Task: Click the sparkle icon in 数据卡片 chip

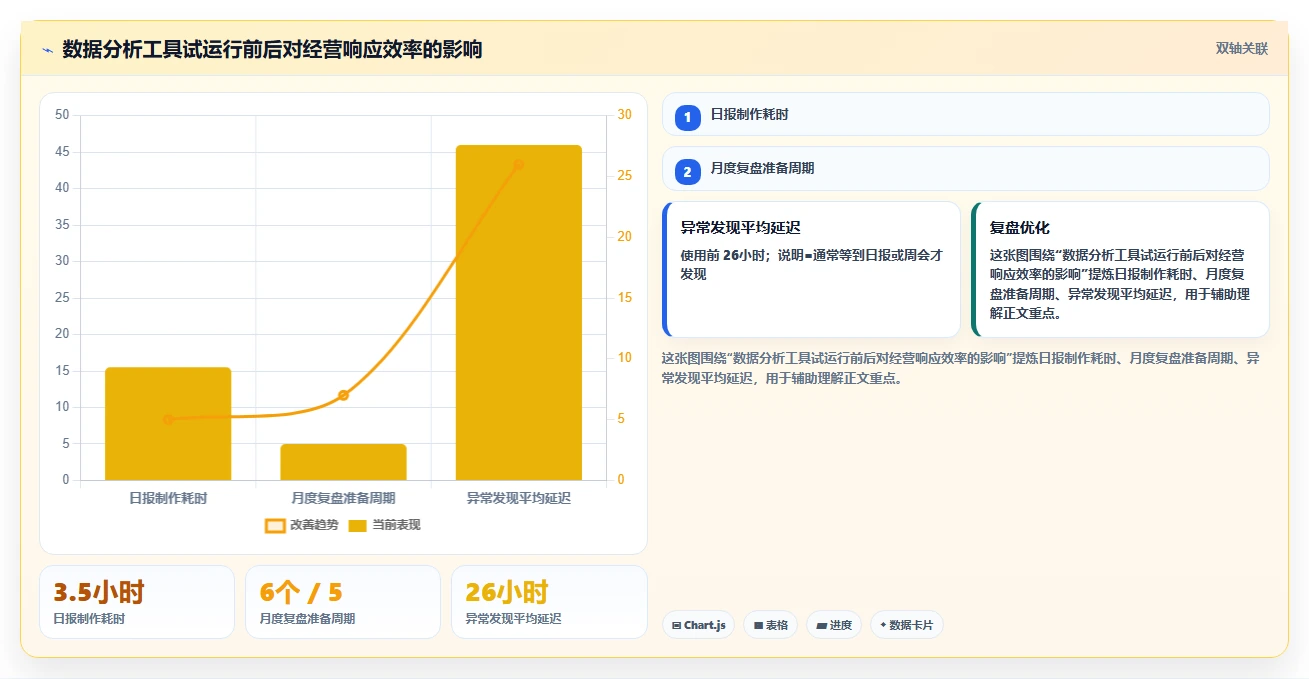Action: tap(883, 625)
